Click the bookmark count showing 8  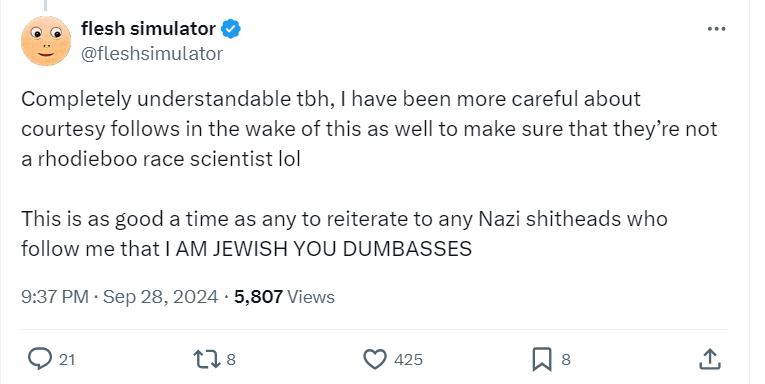(x=566, y=360)
